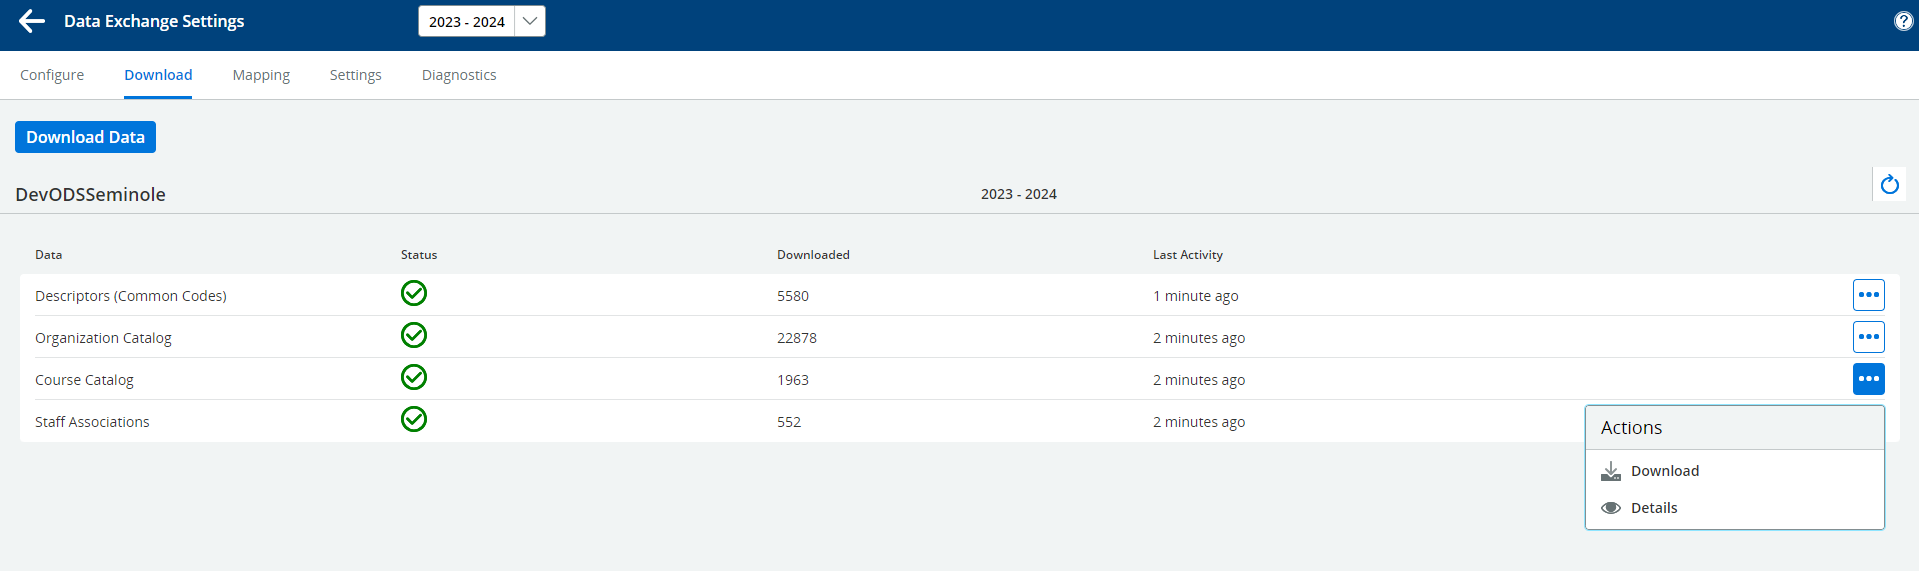
Task: Click the Staff Associations status checkmark
Action: (x=414, y=419)
